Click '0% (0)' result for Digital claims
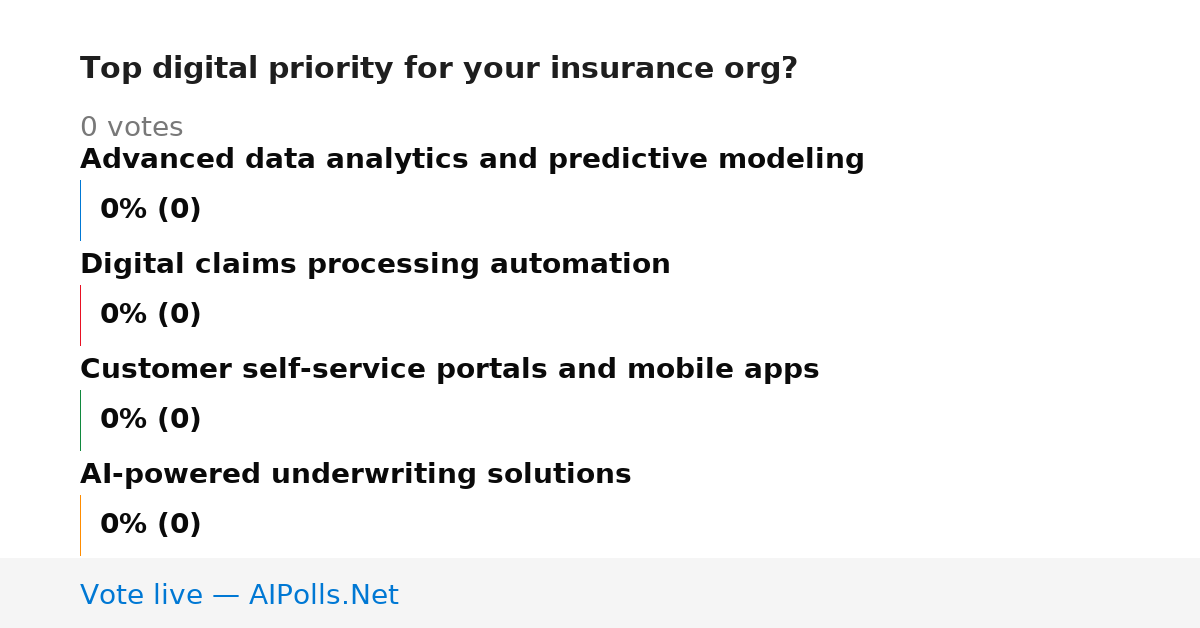Screen dimensions: 1200x628 pos(150,315)
